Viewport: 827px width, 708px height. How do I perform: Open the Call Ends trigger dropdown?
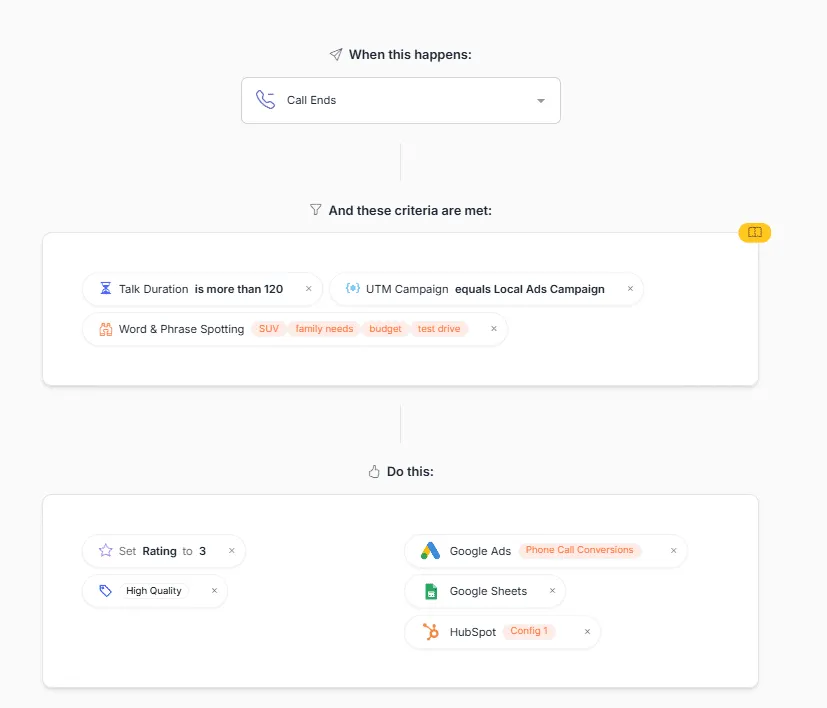point(401,101)
